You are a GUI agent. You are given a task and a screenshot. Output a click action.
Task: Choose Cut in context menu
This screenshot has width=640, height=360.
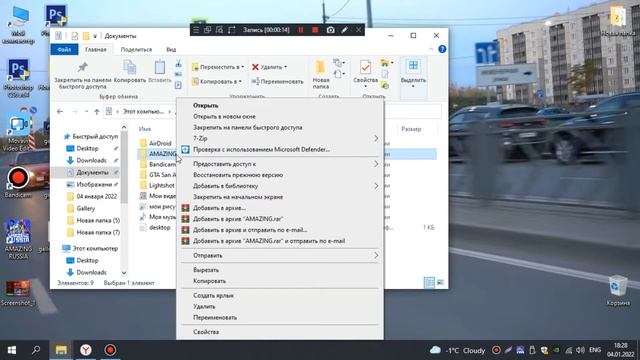[x=280, y=270]
